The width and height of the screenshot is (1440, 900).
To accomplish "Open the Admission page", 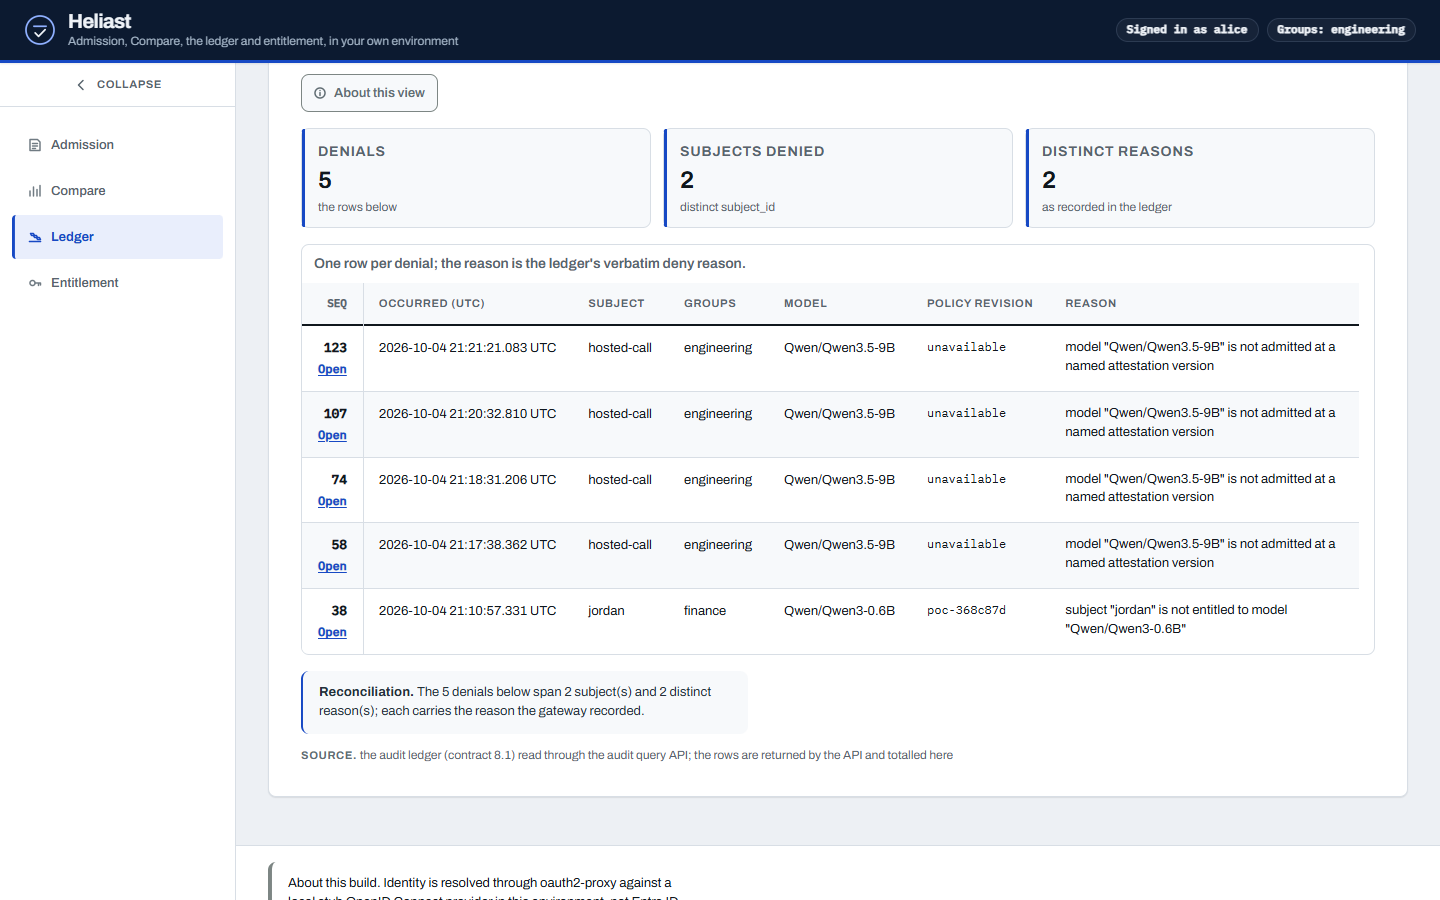I will [118, 145].
